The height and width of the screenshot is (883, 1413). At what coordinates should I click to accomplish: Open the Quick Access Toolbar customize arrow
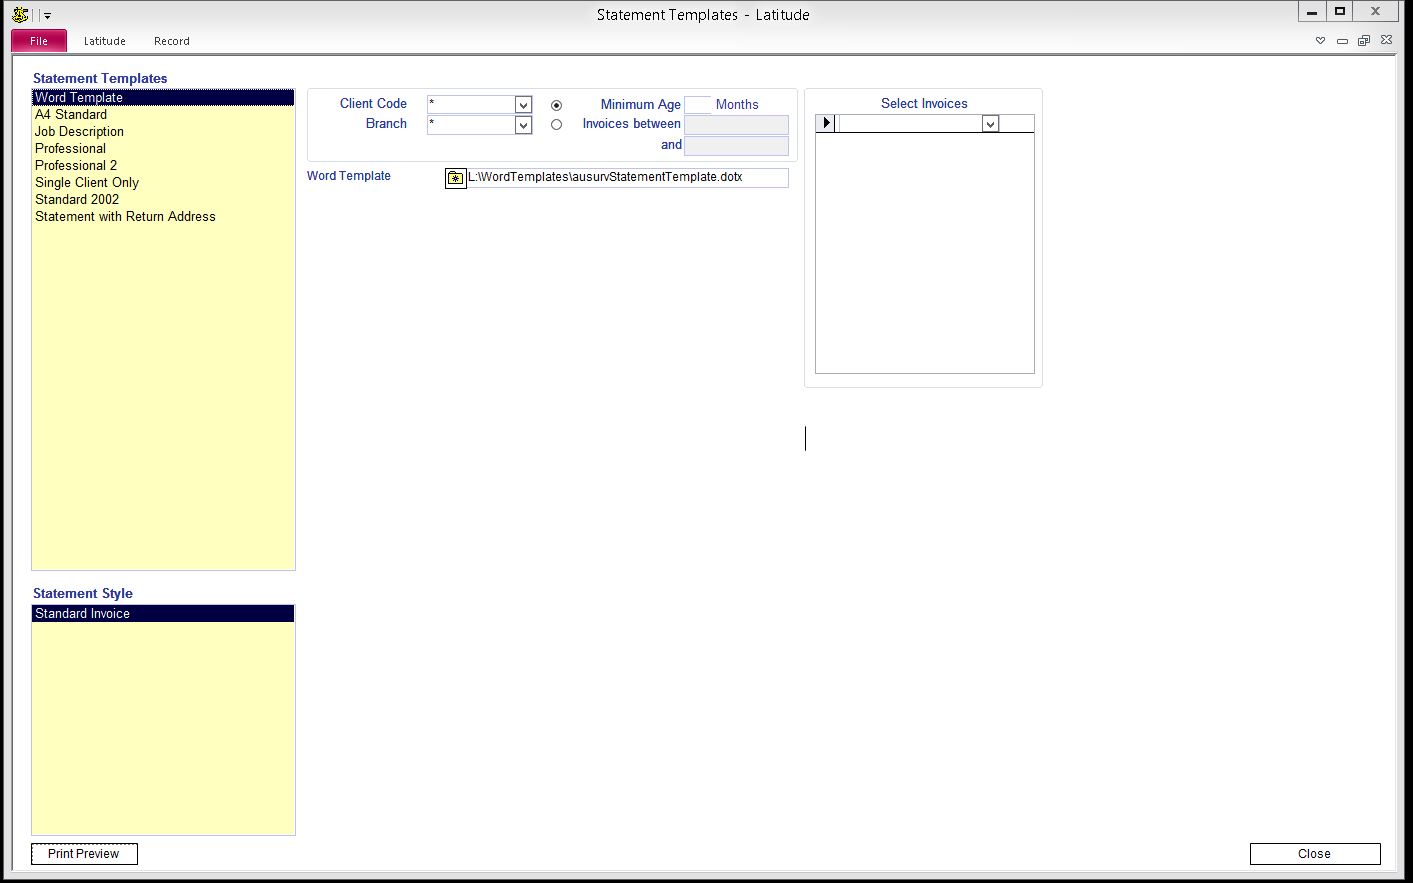47,16
